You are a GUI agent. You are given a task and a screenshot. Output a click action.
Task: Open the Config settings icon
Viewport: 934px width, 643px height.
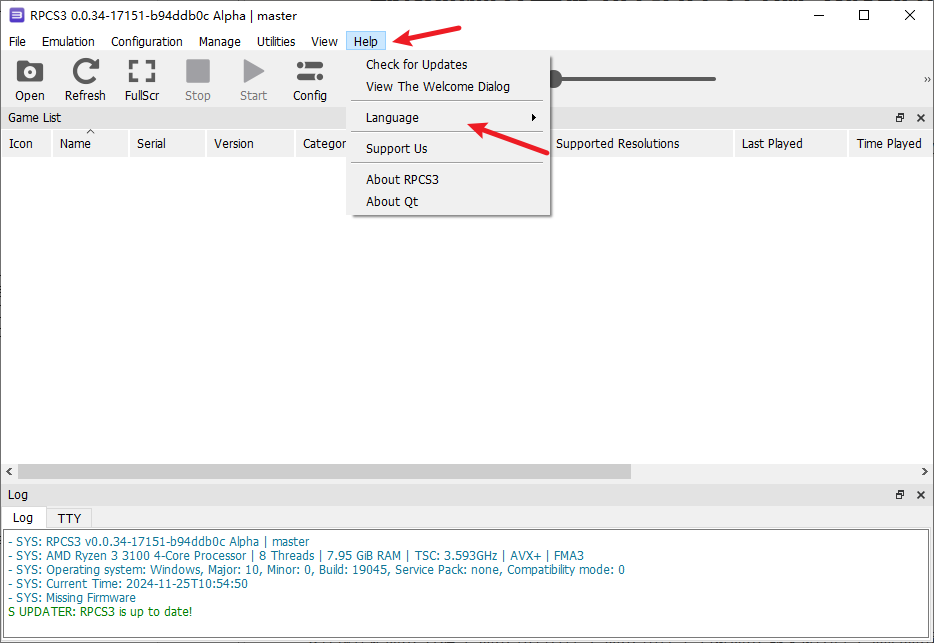click(x=310, y=80)
